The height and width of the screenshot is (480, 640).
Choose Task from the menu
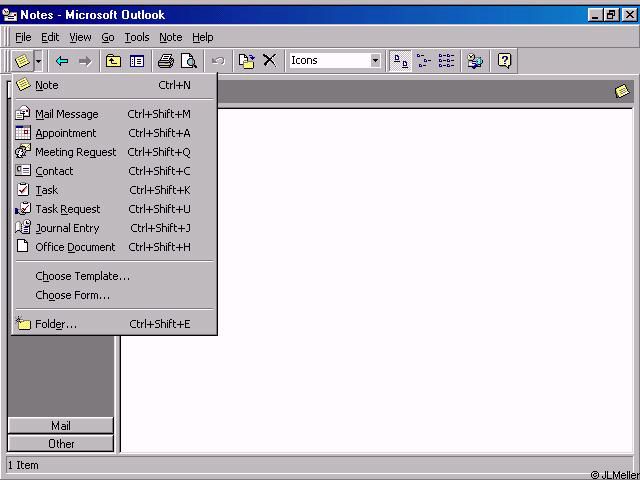[114, 190]
